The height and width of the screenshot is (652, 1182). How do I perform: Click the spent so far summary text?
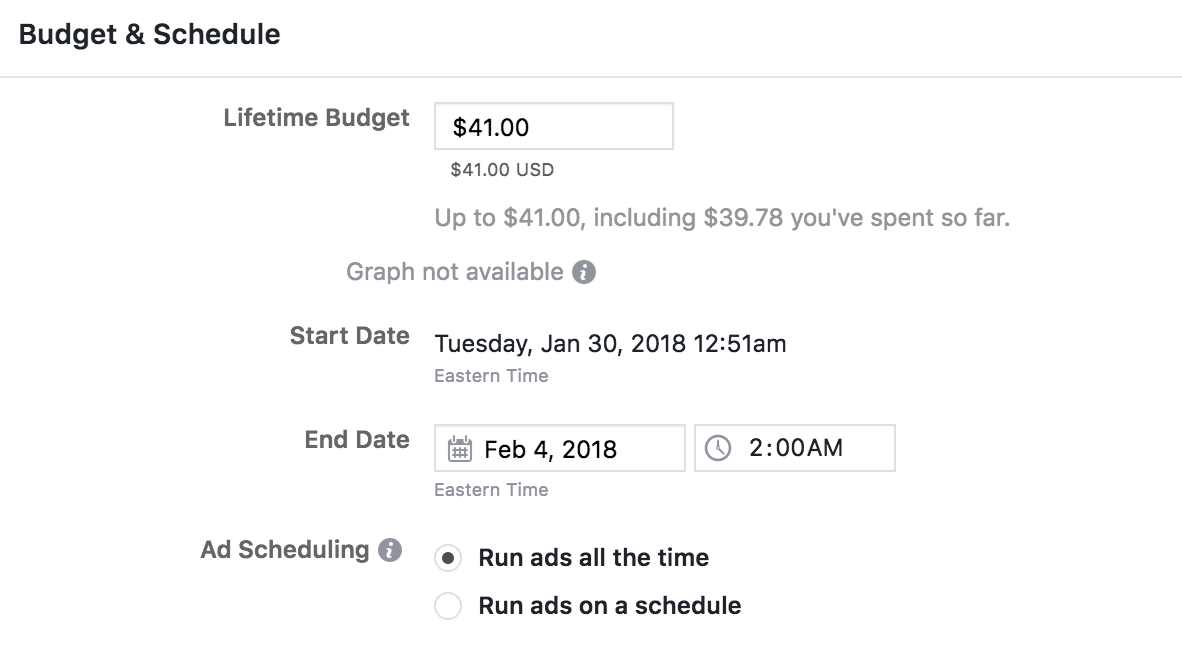[722, 218]
